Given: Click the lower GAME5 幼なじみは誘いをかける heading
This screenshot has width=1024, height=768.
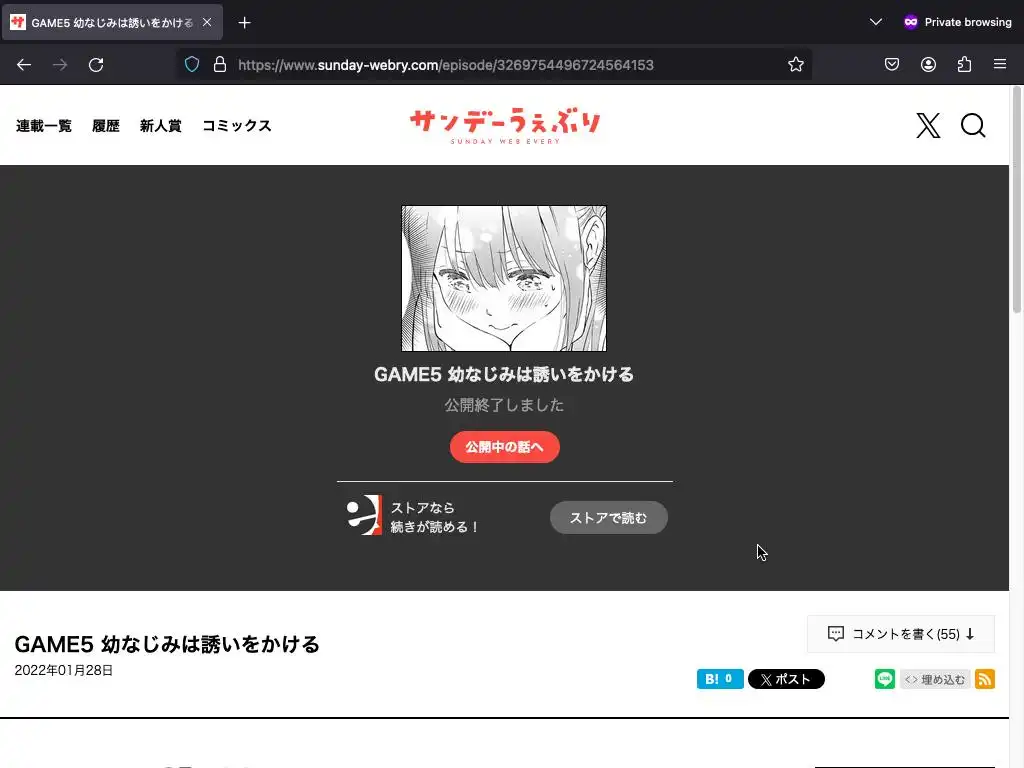Looking at the screenshot, I should pyautogui.click(x=167, y=644).
